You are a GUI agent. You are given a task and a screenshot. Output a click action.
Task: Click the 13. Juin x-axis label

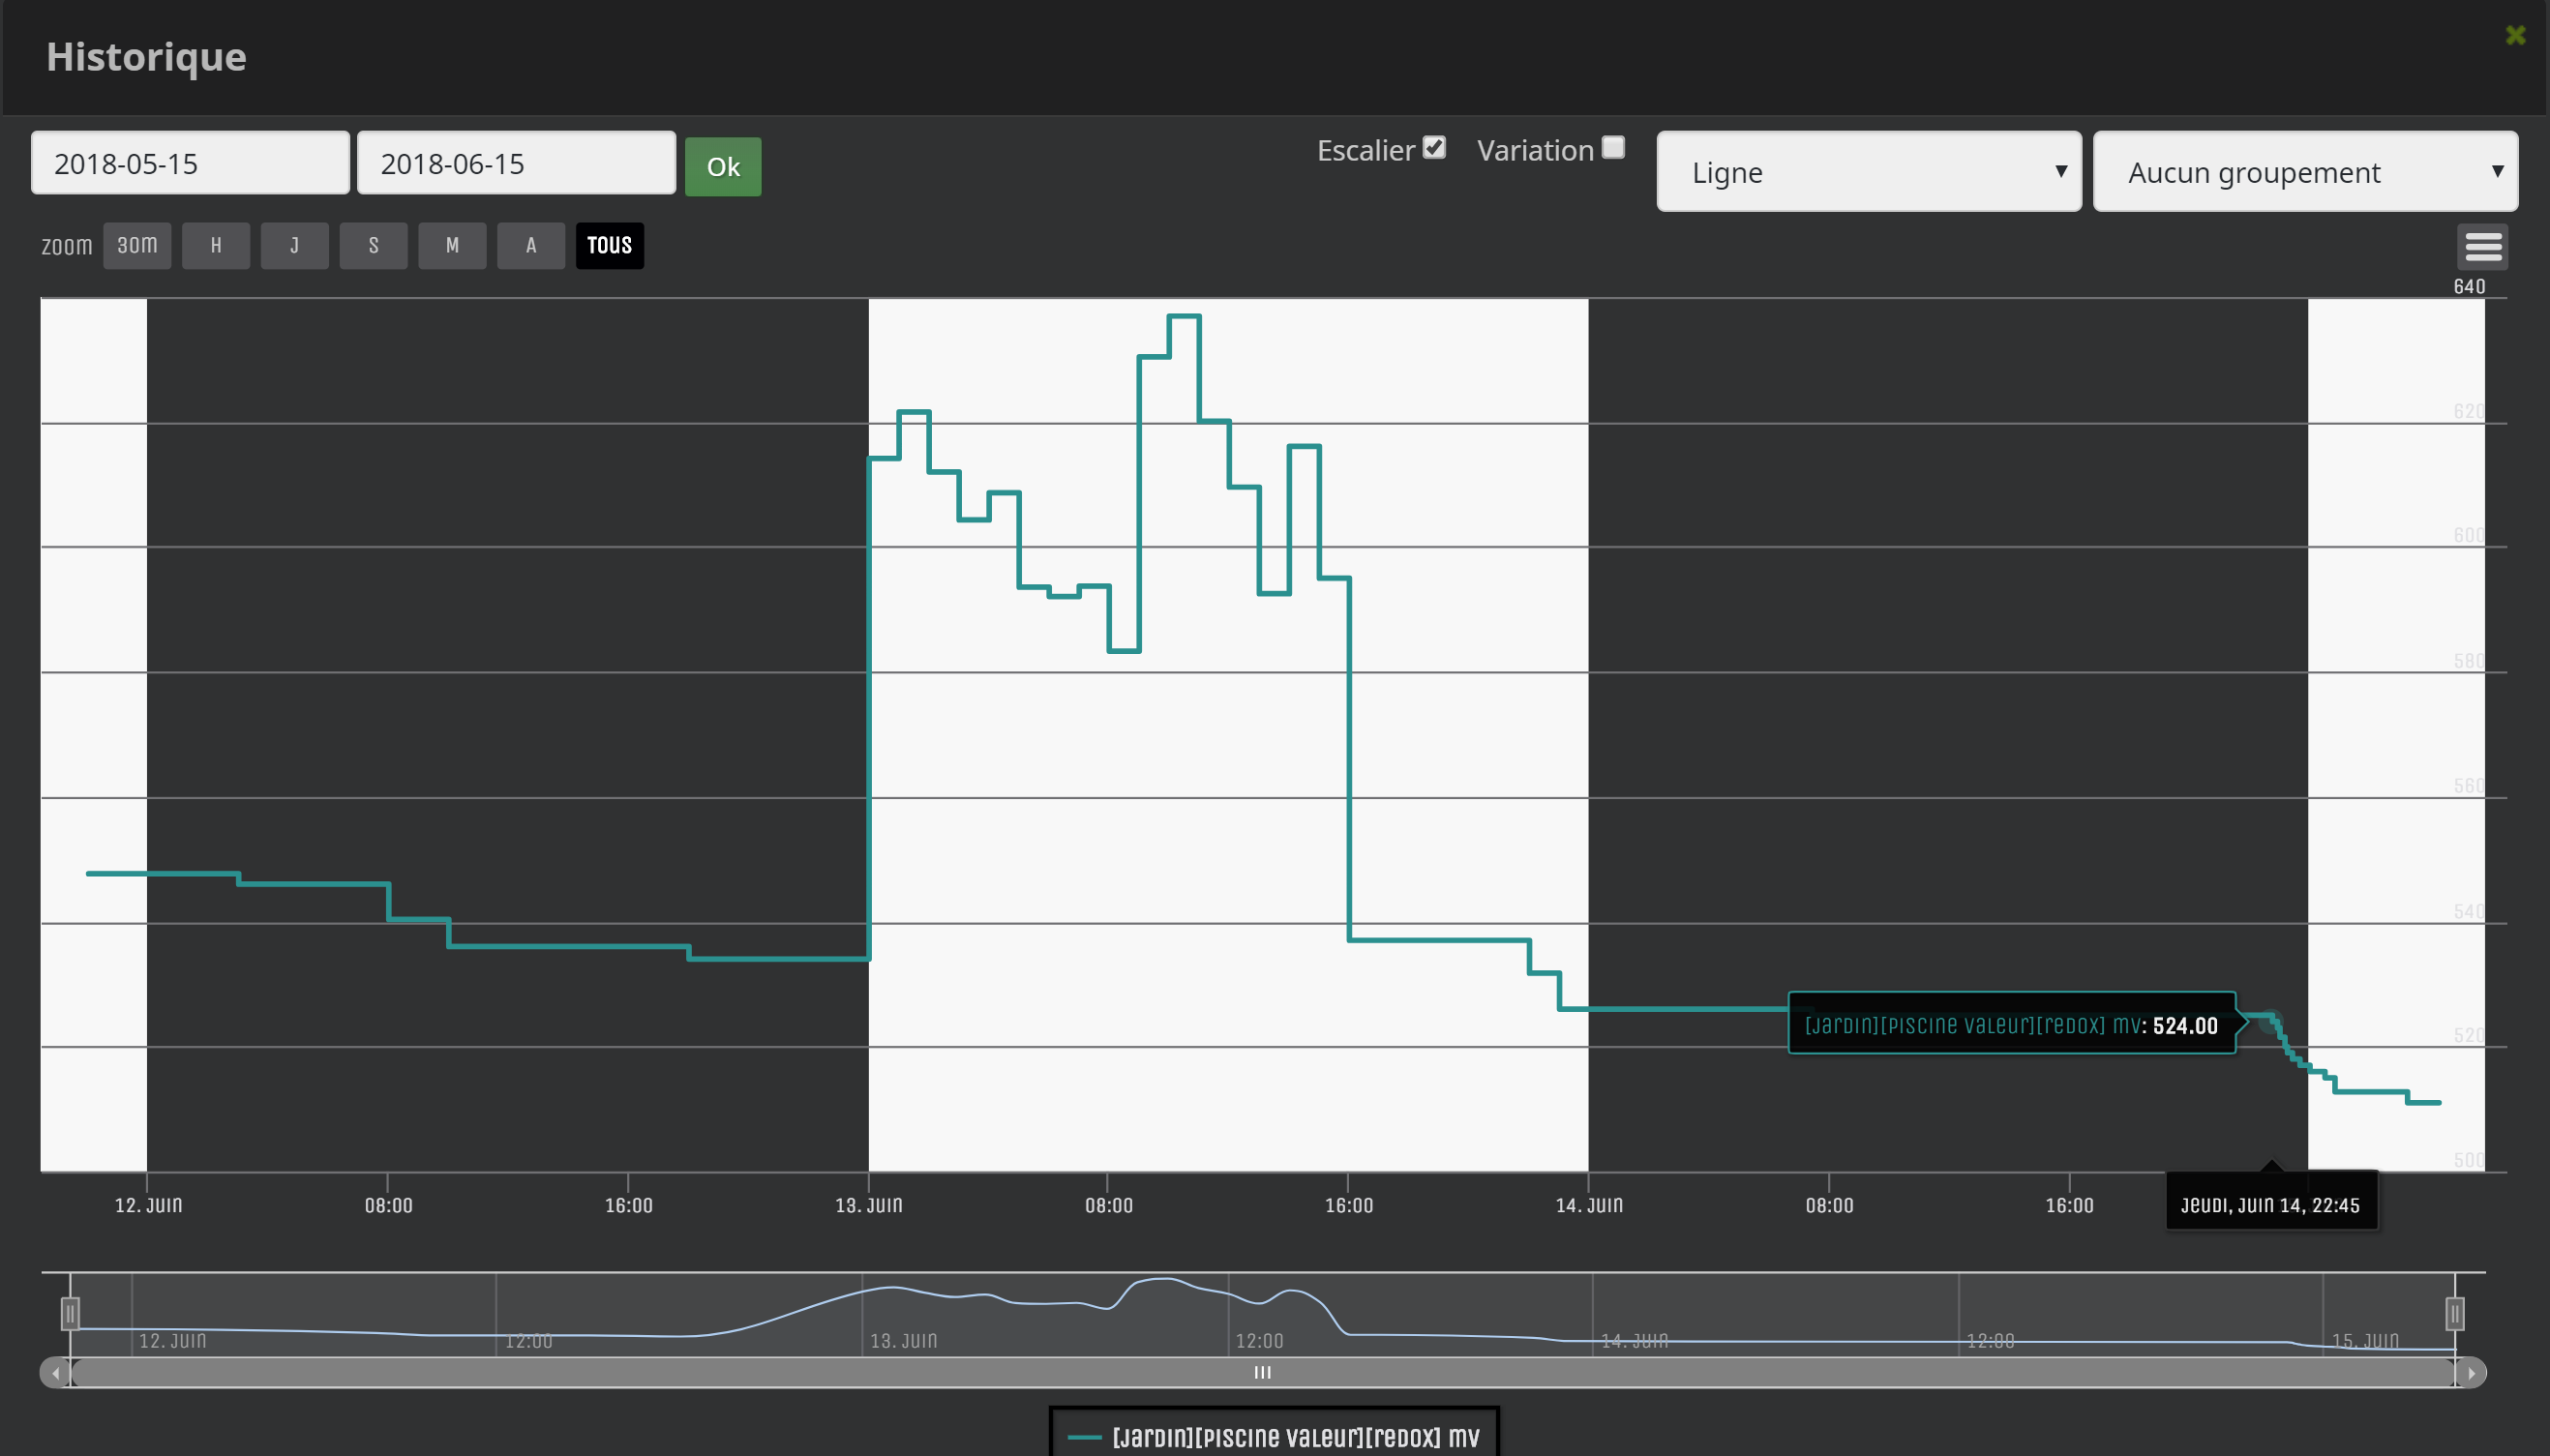click(x=869, y=1205)
